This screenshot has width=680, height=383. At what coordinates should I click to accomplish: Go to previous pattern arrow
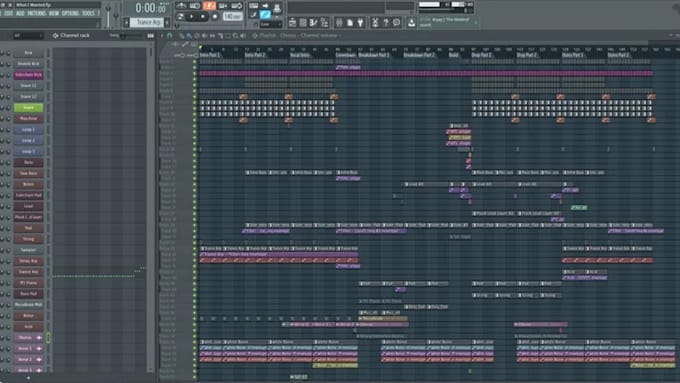tap(126, 22)
